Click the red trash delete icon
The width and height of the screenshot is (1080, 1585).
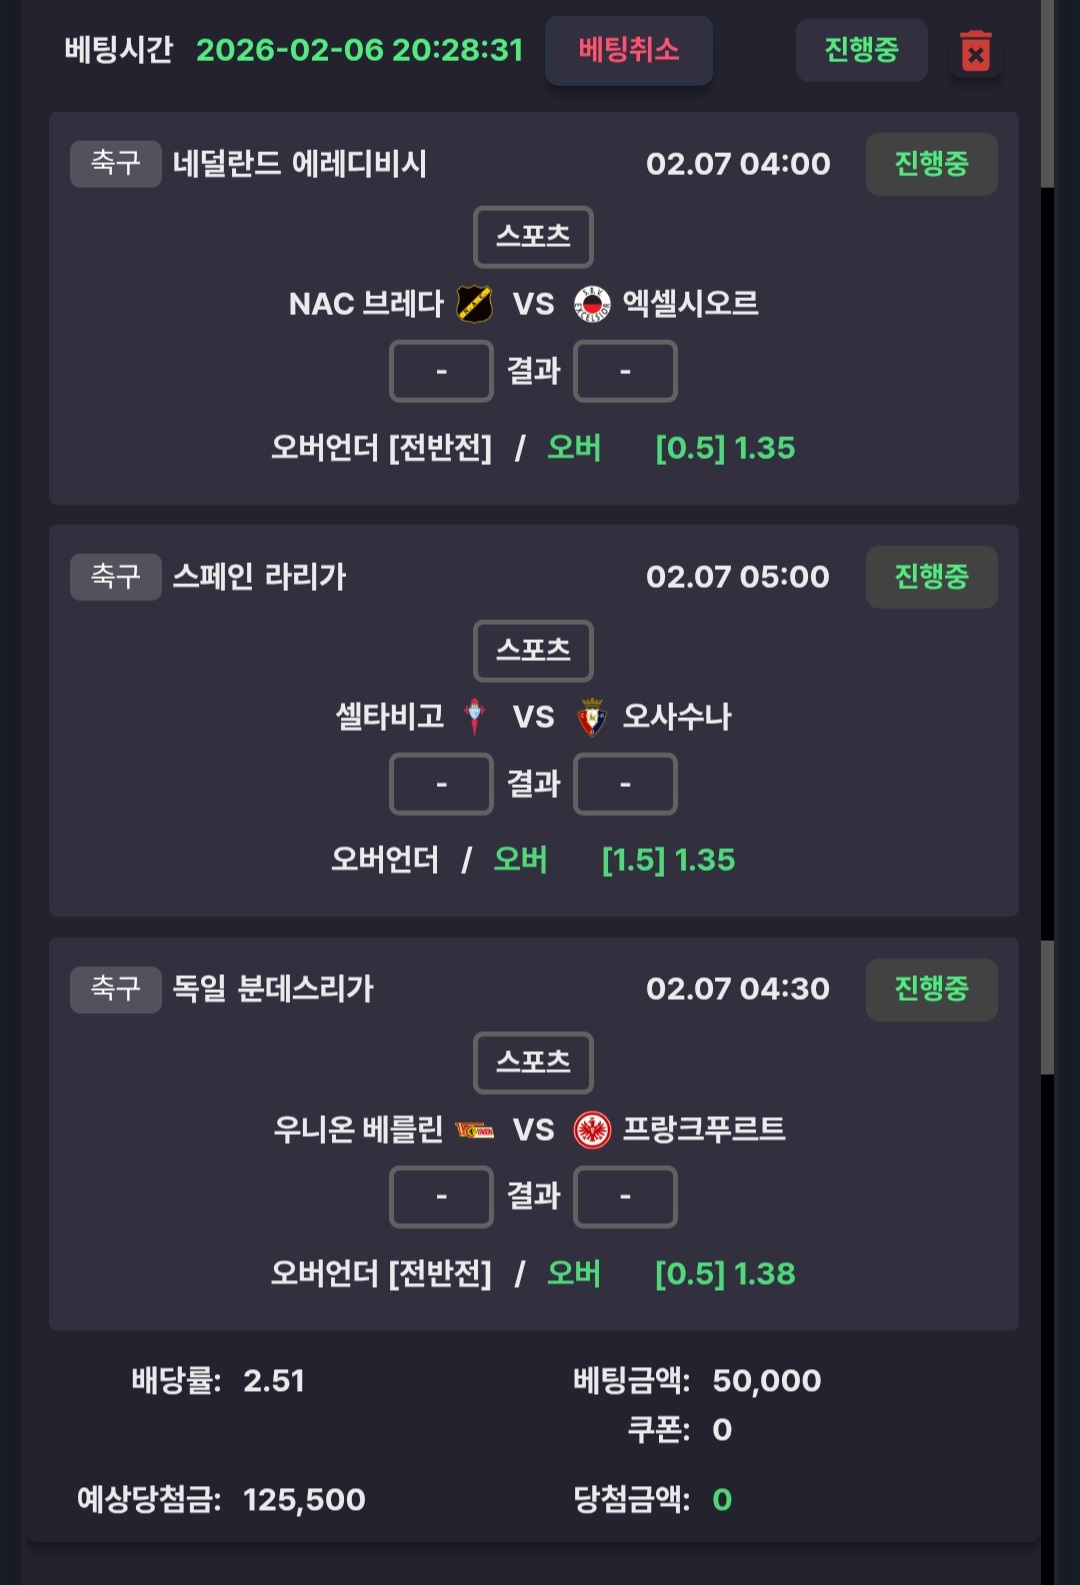coord(975,51)
